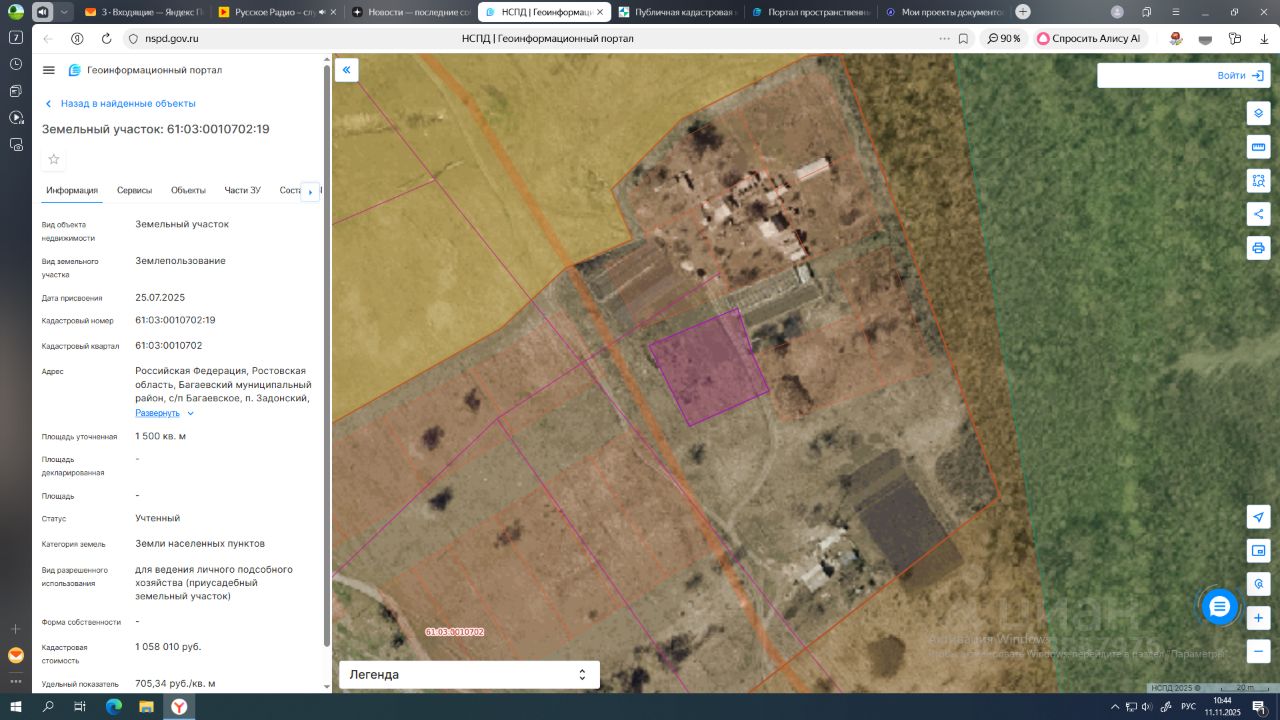Open the hamburger menu of the Geoportal
Screen dimensions: 1280x720
pos(49,70)
